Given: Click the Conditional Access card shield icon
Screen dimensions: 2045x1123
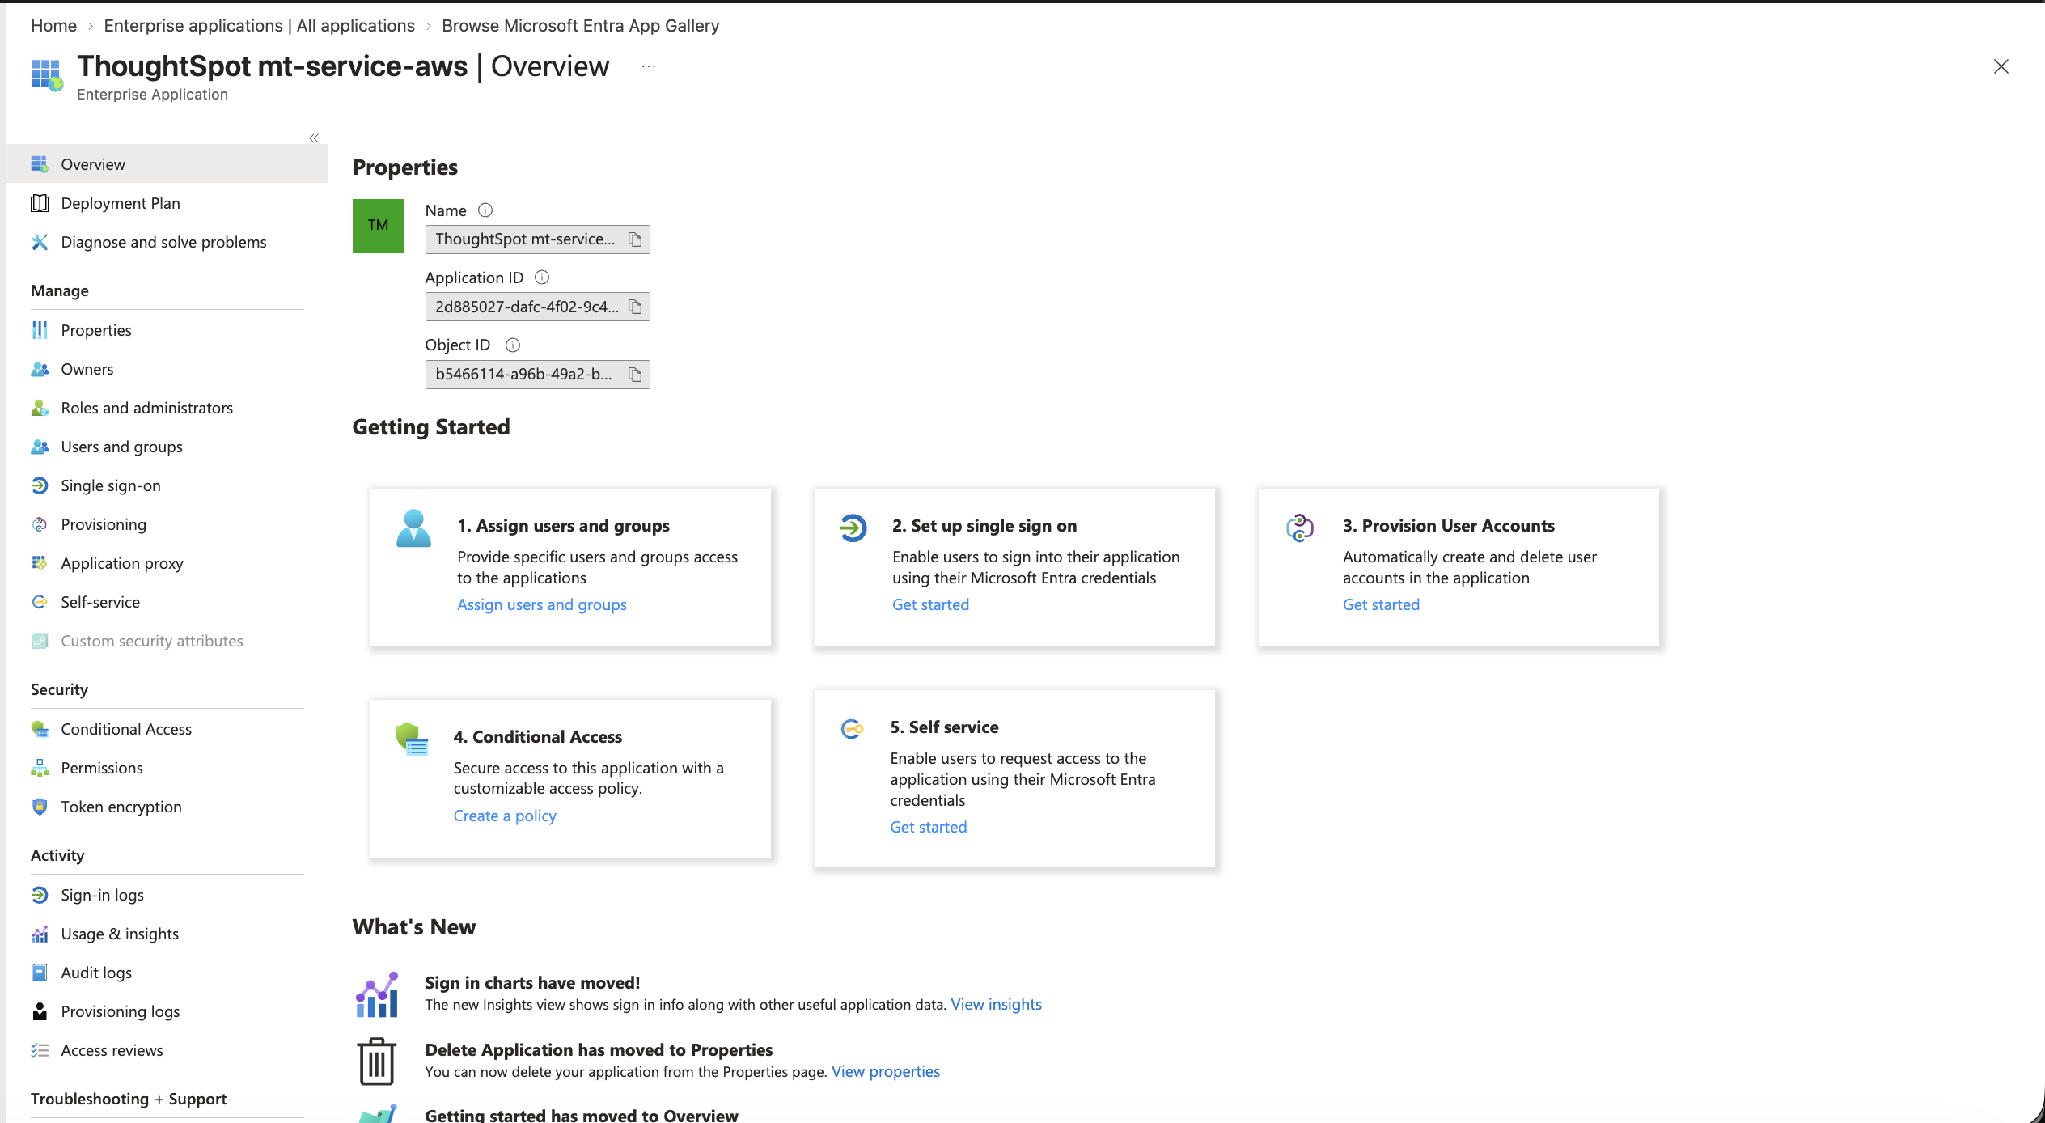Looking at the screenshot, I should pyautogui.click(x=412, y=739).
